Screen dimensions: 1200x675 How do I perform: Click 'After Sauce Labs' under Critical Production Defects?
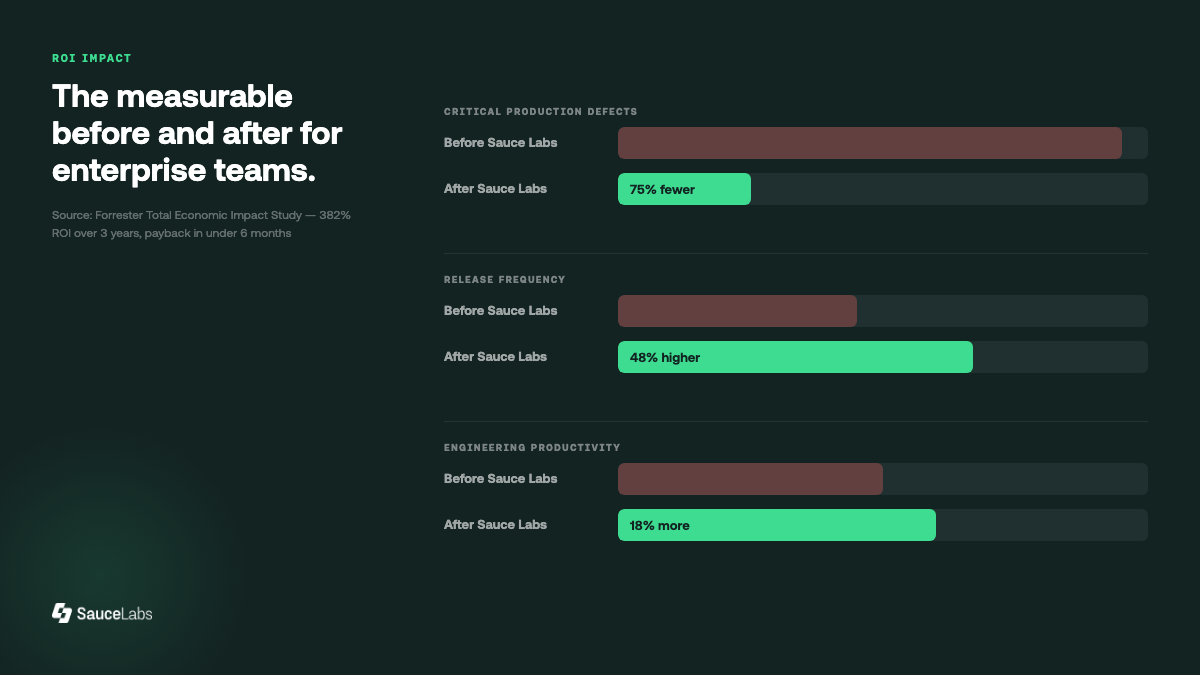(x=496, y=189)
